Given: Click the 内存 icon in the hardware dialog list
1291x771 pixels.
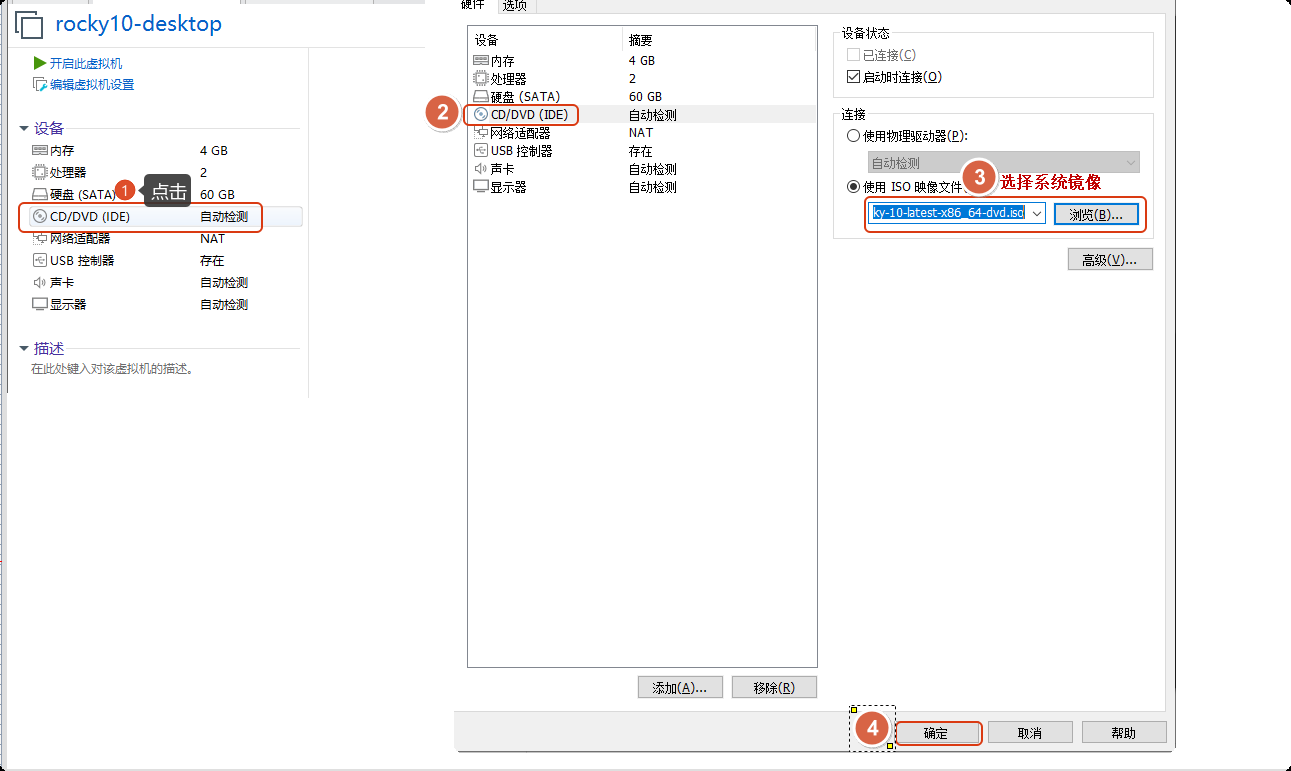Looking at the screenshot, I should (481, 61).
